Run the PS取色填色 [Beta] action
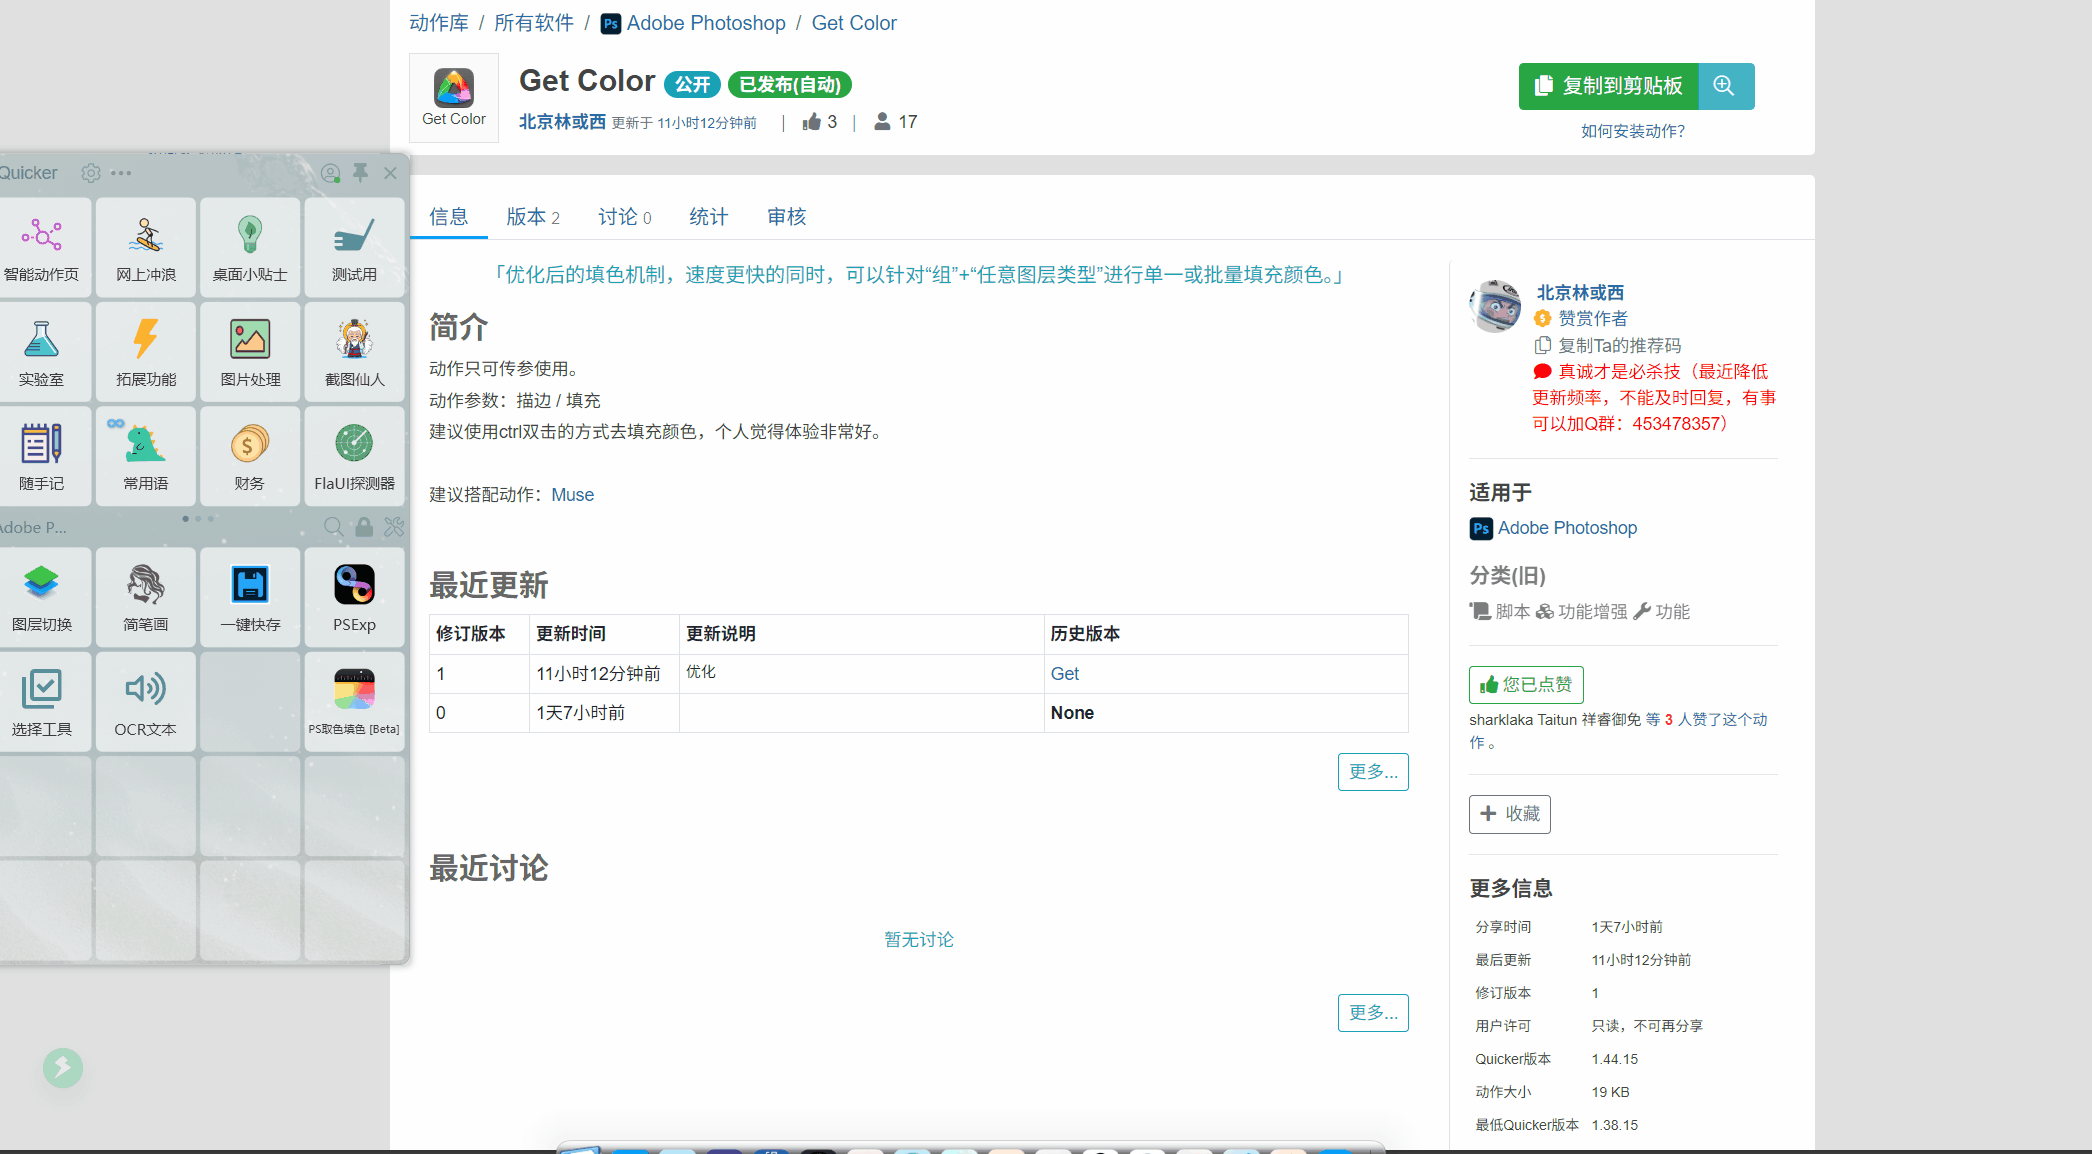 [354, 702]
